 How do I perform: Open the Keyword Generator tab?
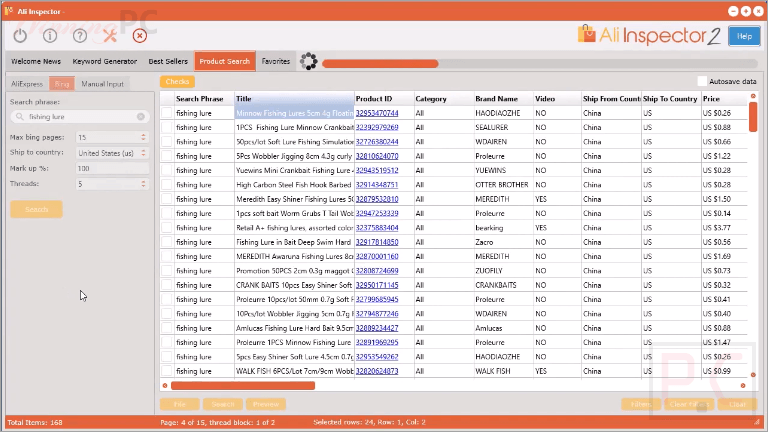[x=105, y=61]
